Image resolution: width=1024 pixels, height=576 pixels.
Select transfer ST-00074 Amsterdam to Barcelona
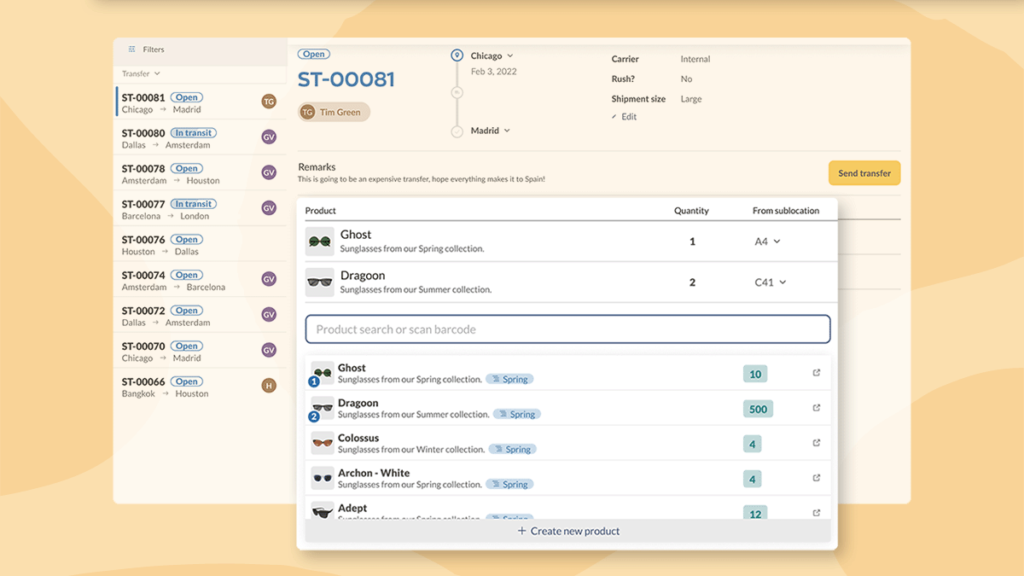tap(200, 280)
